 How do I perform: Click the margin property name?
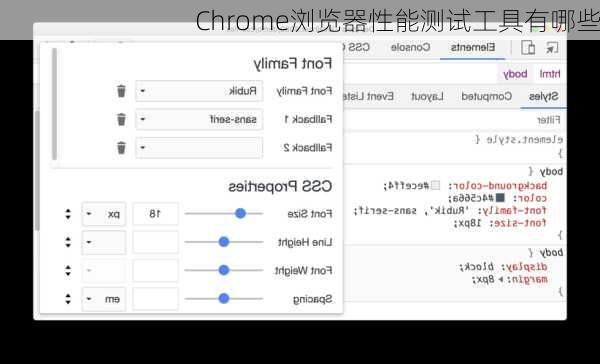530,279
